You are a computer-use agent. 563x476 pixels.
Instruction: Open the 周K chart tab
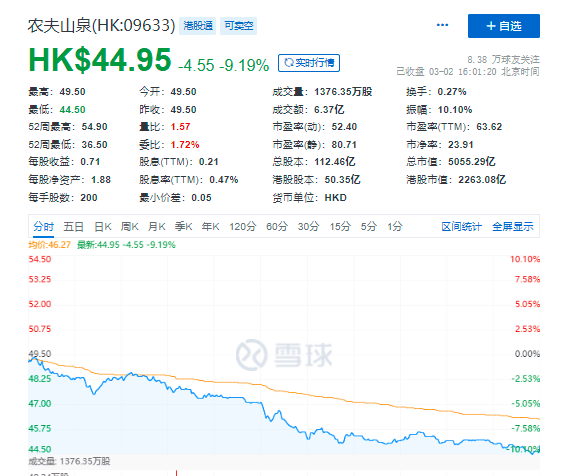coord(129,227)
